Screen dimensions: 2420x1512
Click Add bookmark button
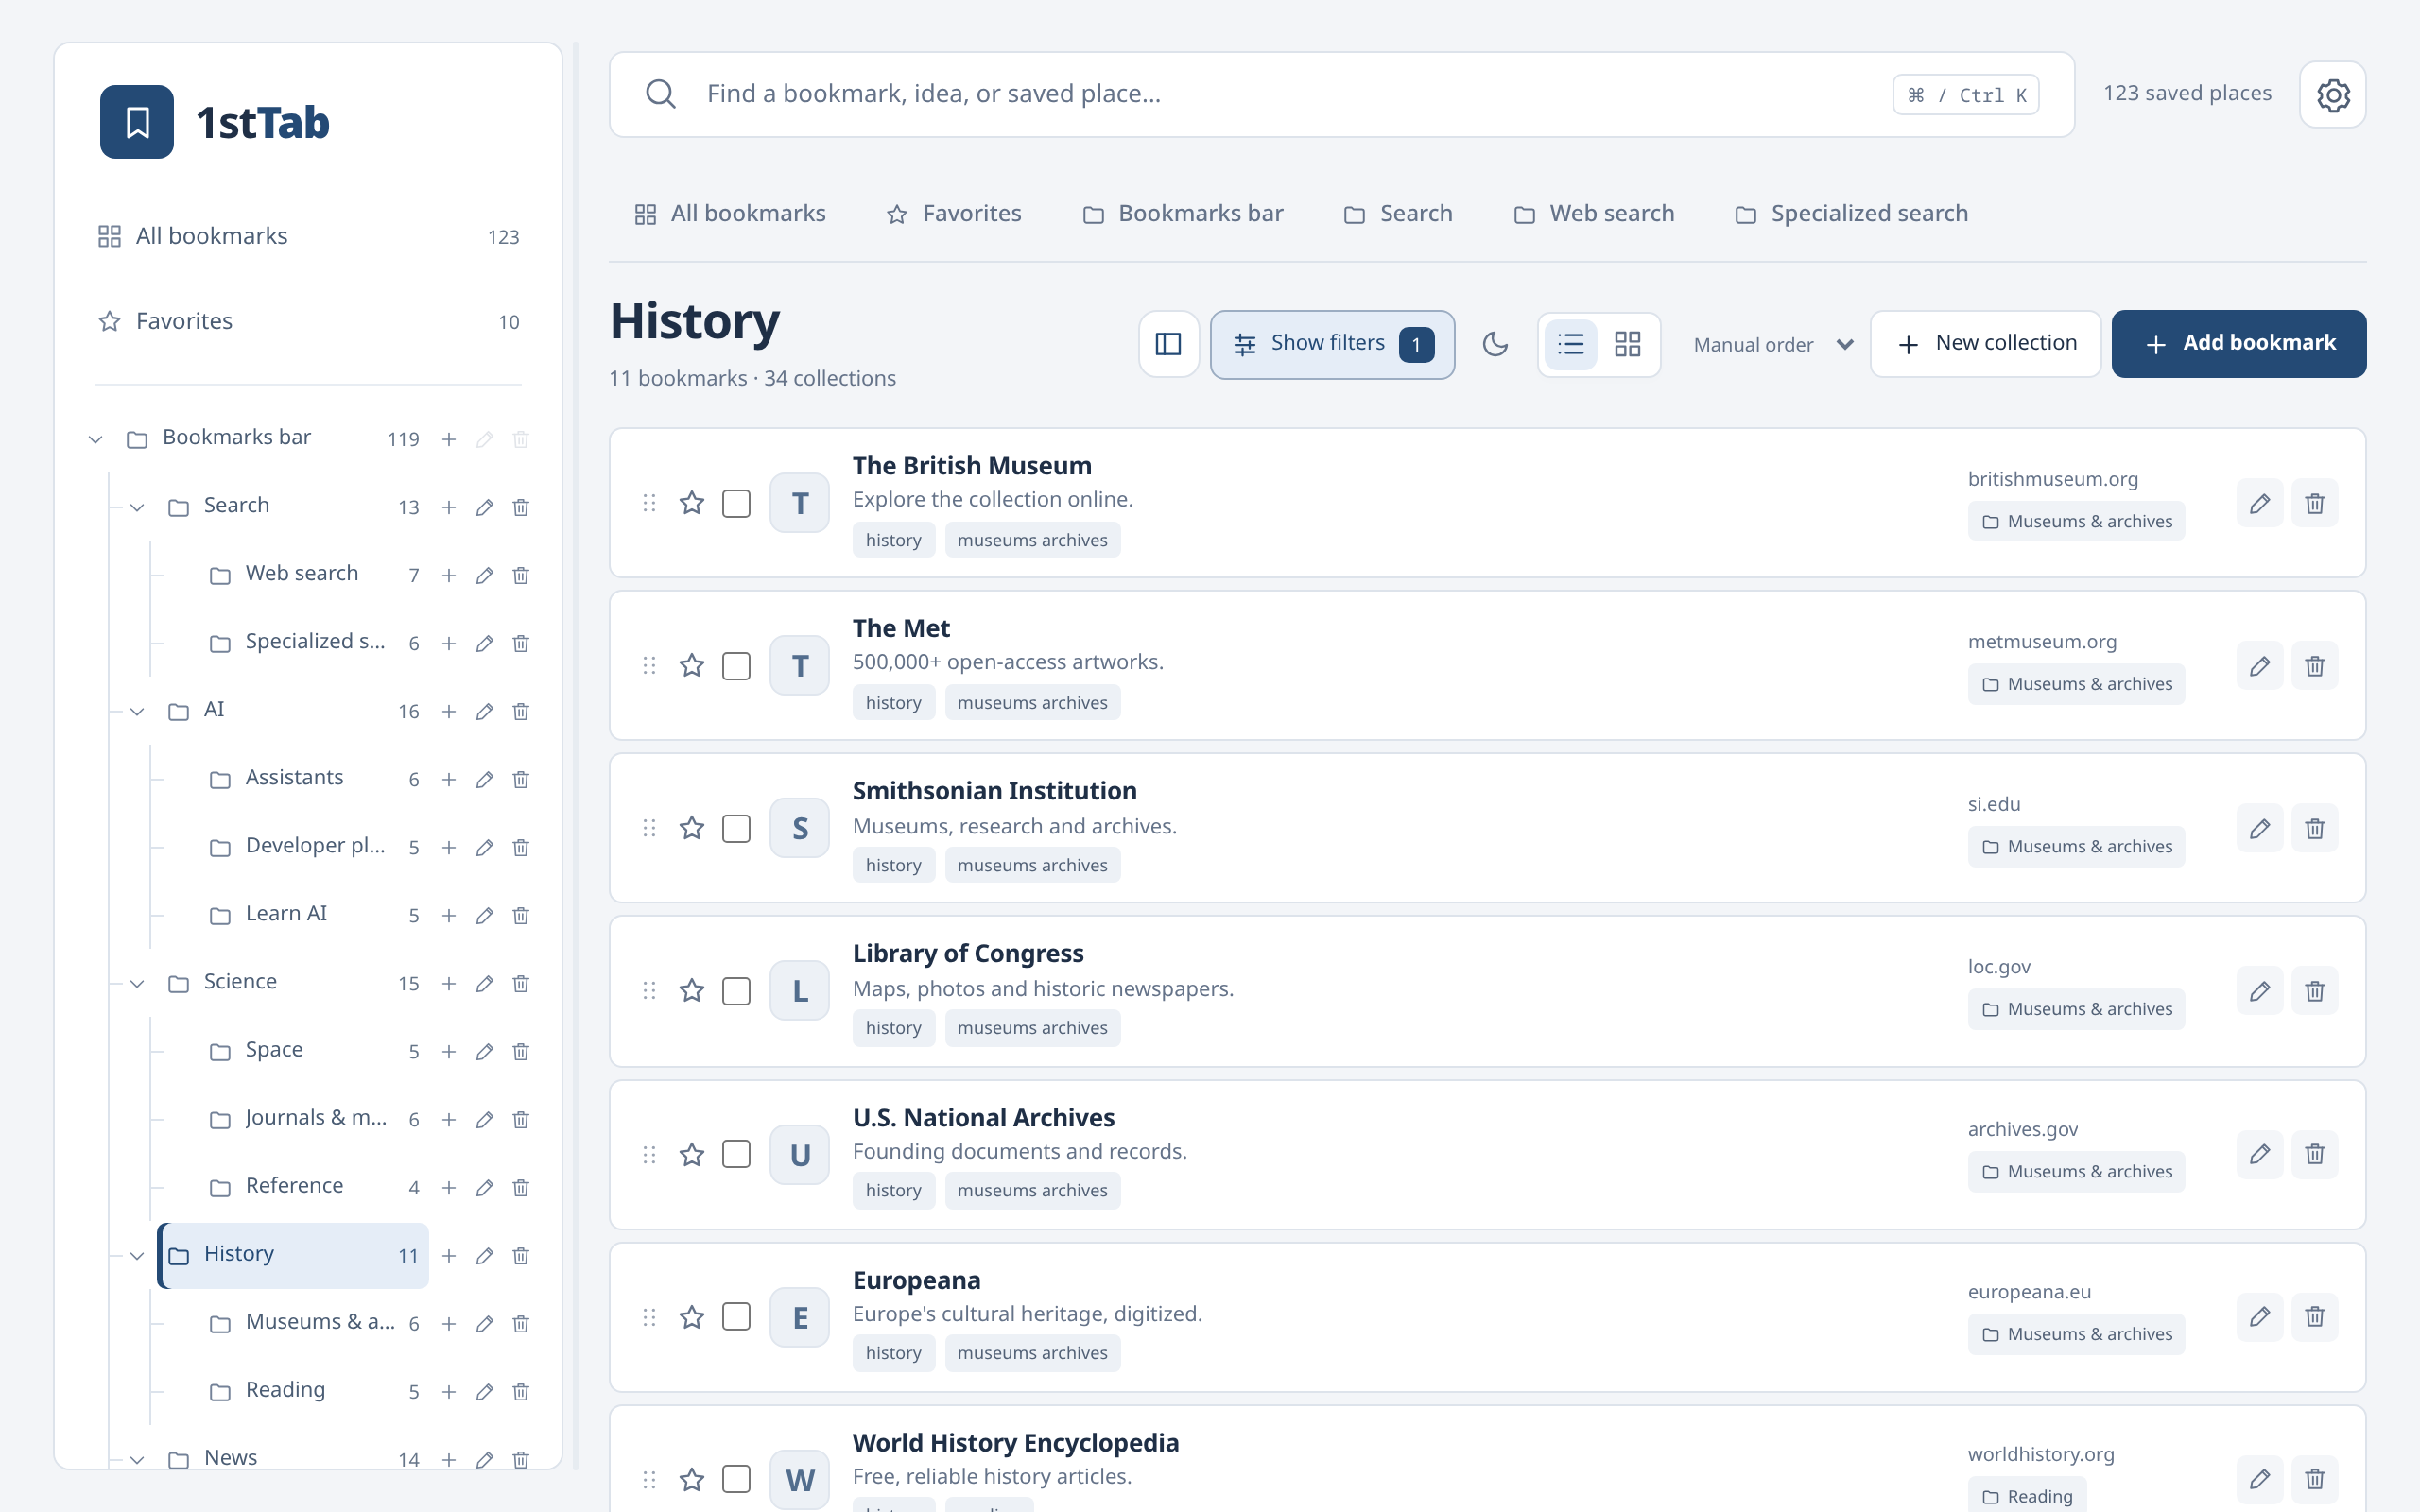pyautogui.click(x=2238, y=344)
